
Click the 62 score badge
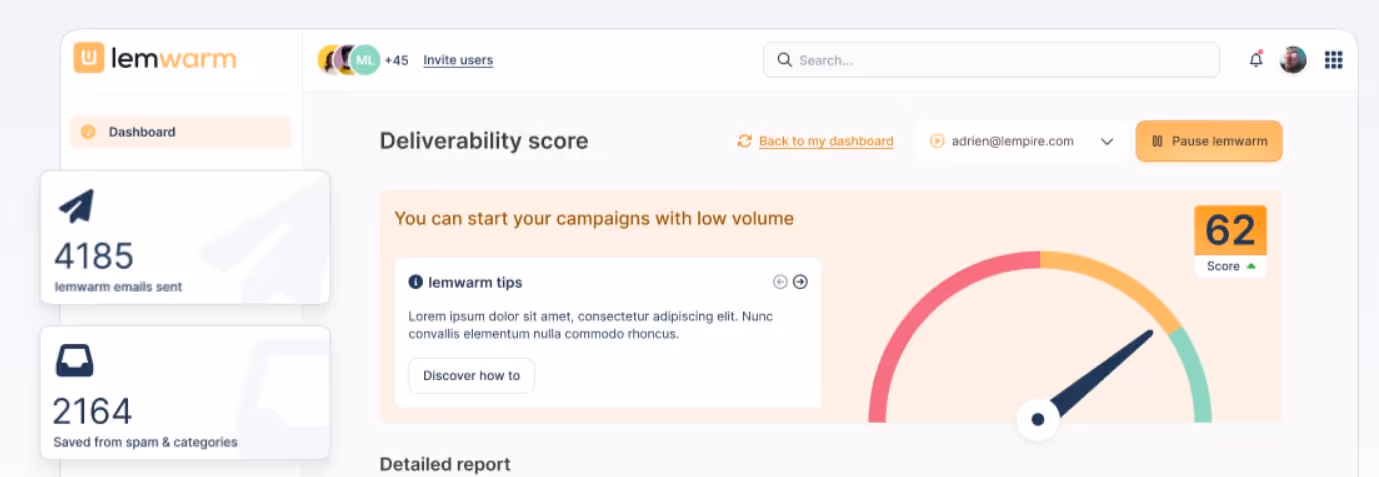[x=1230, y=231]
